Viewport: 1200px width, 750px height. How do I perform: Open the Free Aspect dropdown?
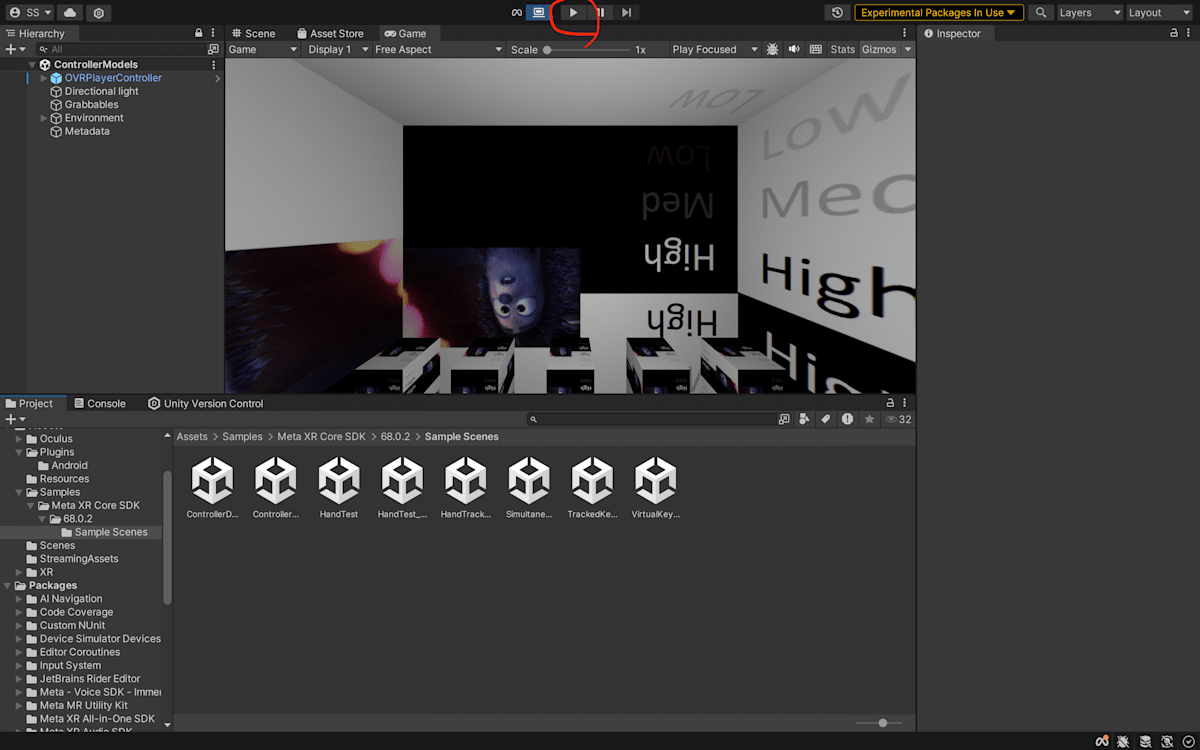click(439, 49)
